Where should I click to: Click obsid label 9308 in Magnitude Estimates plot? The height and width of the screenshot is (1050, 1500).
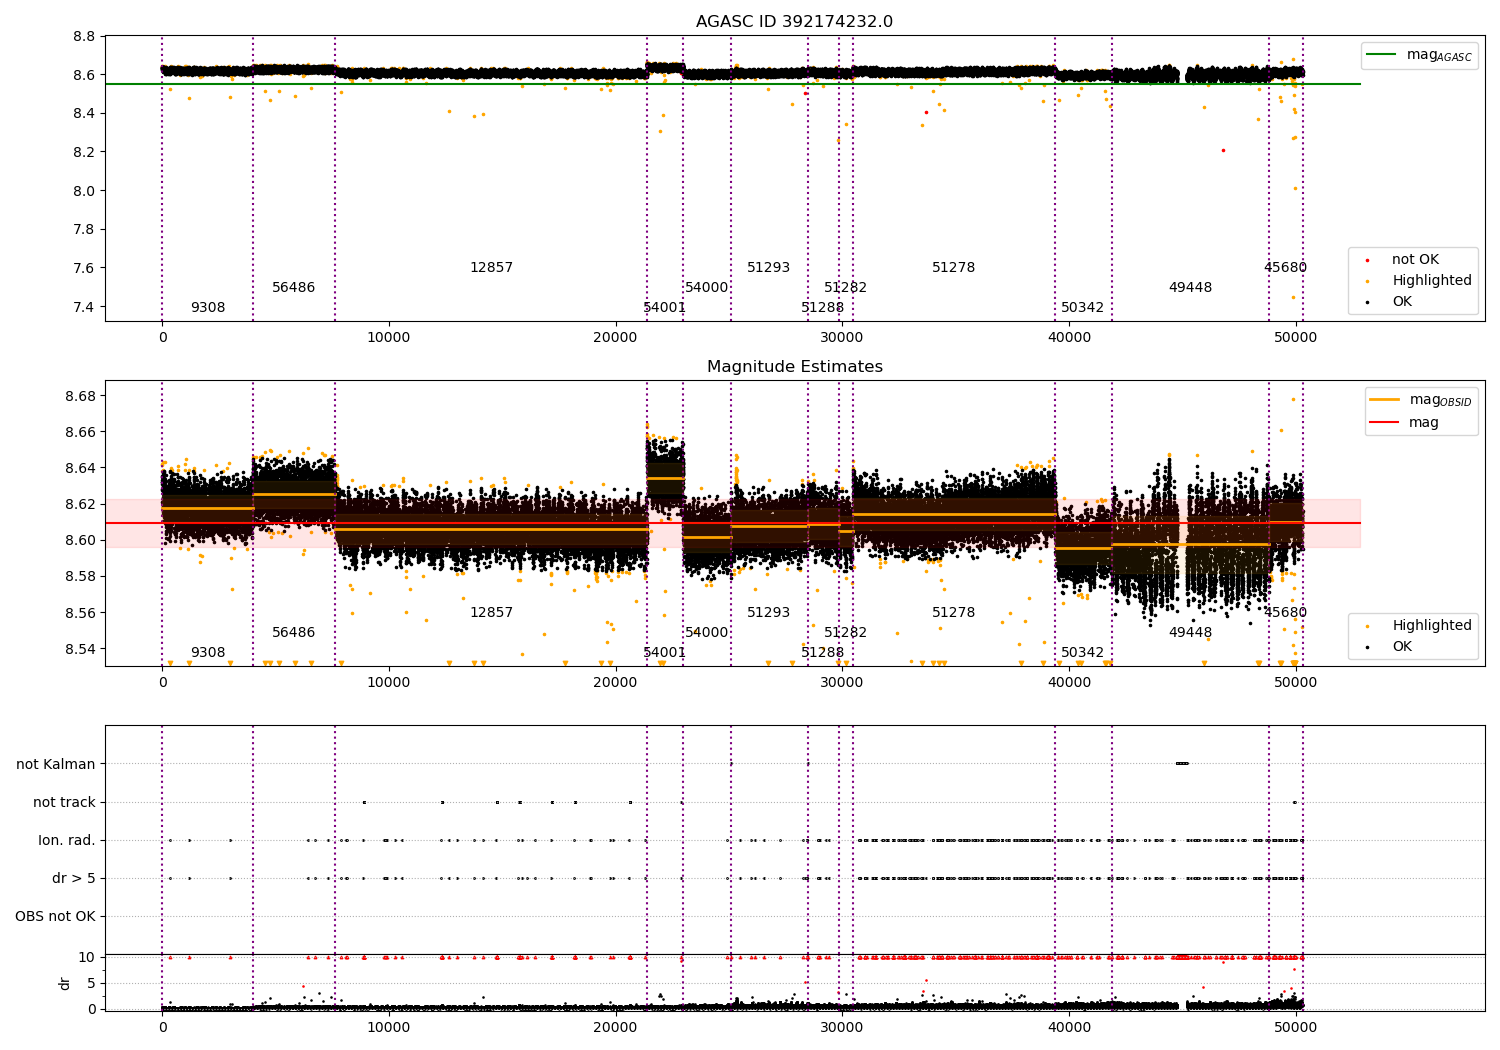[208, 653]
